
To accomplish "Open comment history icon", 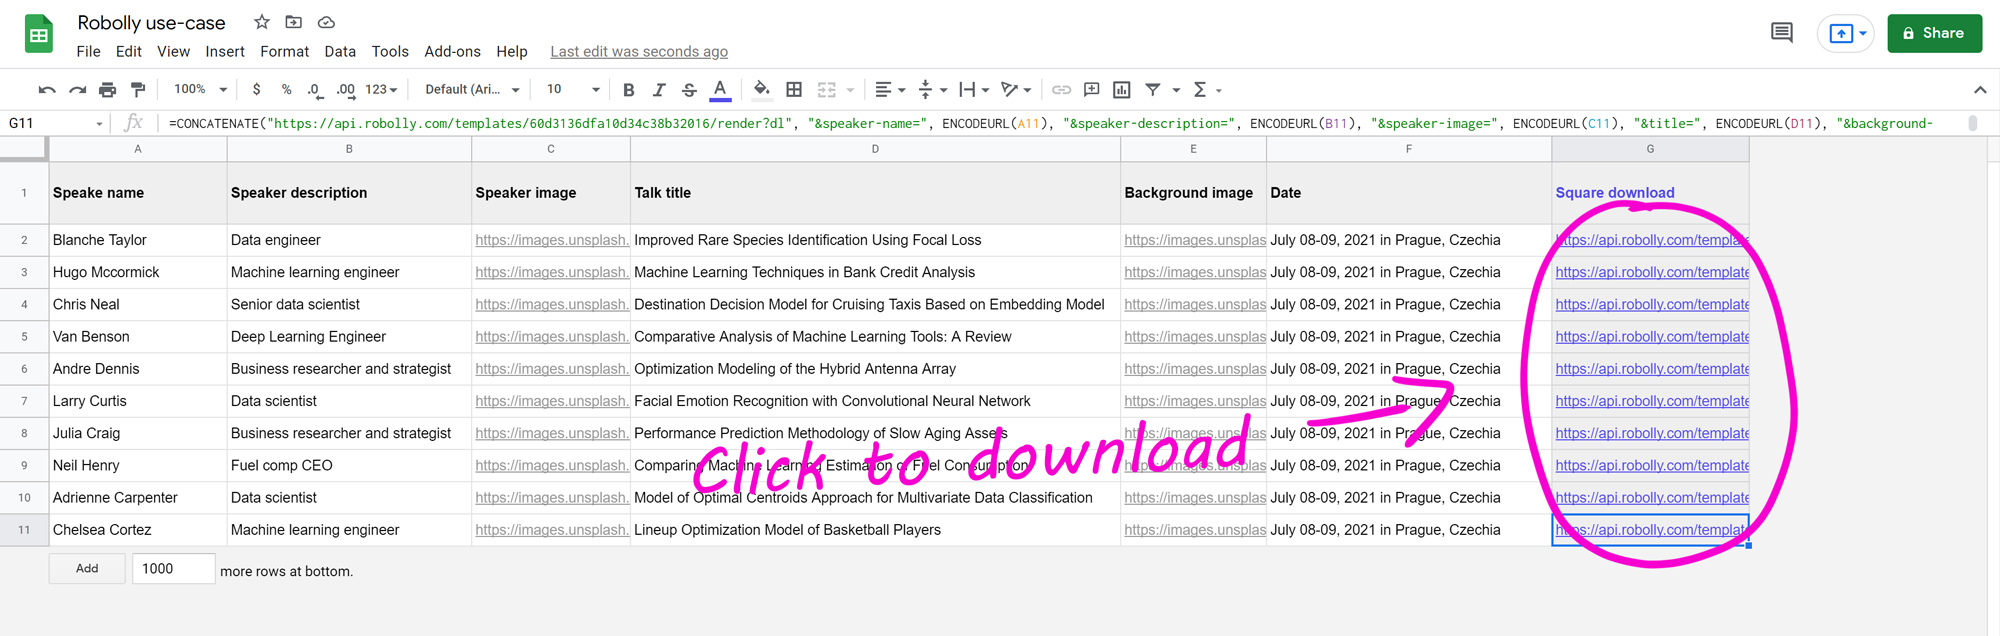I will point(1781,33).
